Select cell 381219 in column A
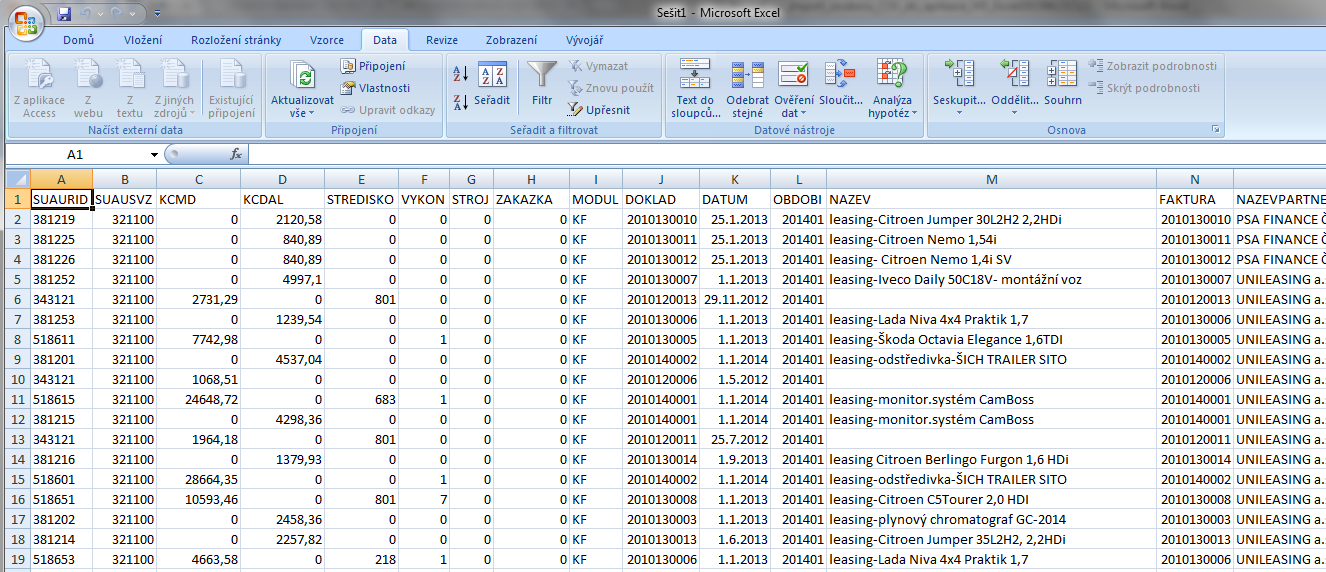 (x=61, y=219)
